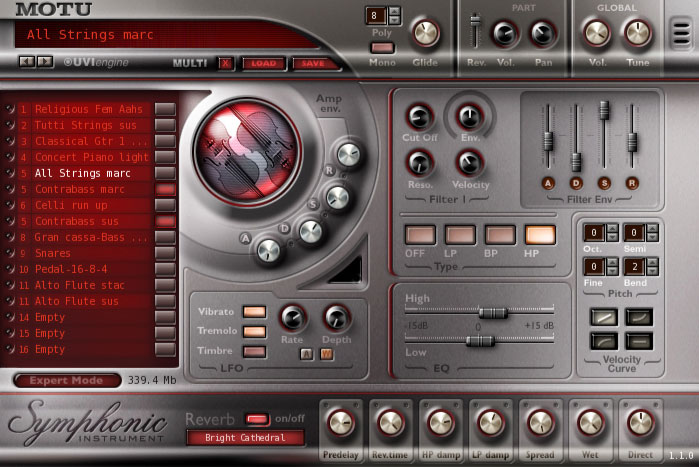Click the Glide knob
Image resolution: width=699 pixels, height=467 pixels.
(426, 33)
